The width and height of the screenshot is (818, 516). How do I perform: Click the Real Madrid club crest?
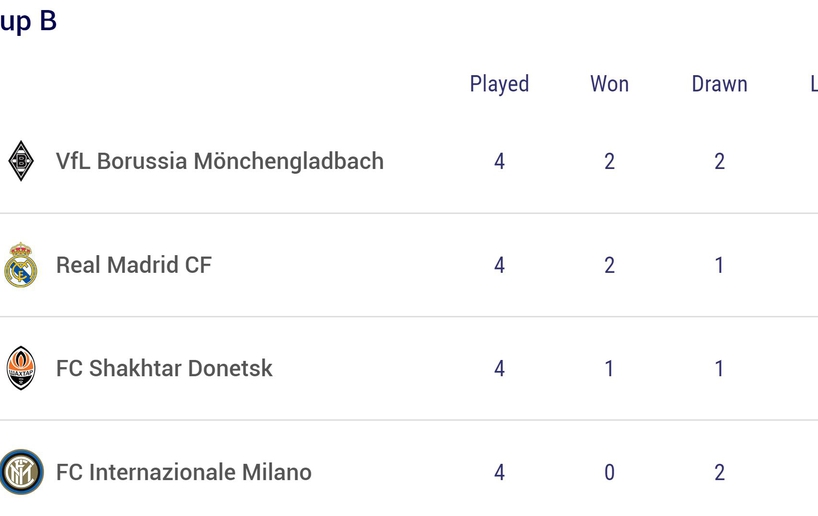click(21, 265)
